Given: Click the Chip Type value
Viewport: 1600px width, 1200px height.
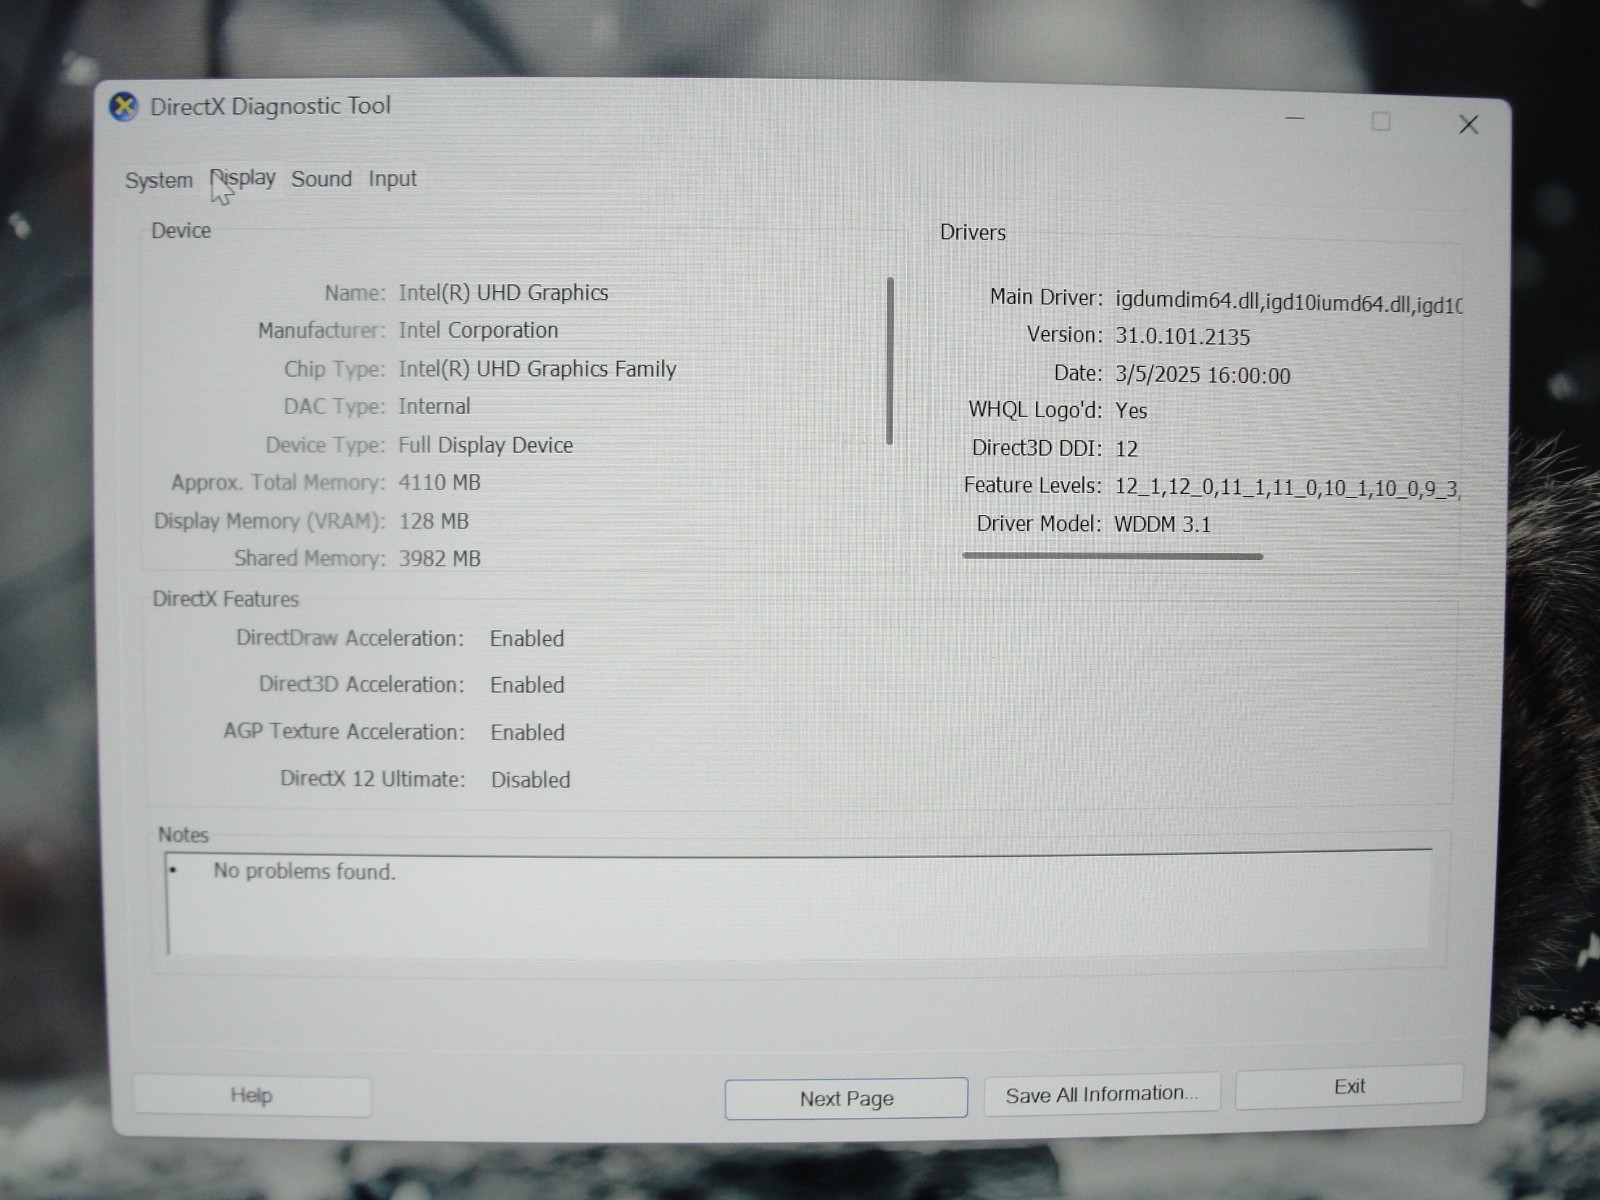Looking at the screenshot, I should coord(537,369).
